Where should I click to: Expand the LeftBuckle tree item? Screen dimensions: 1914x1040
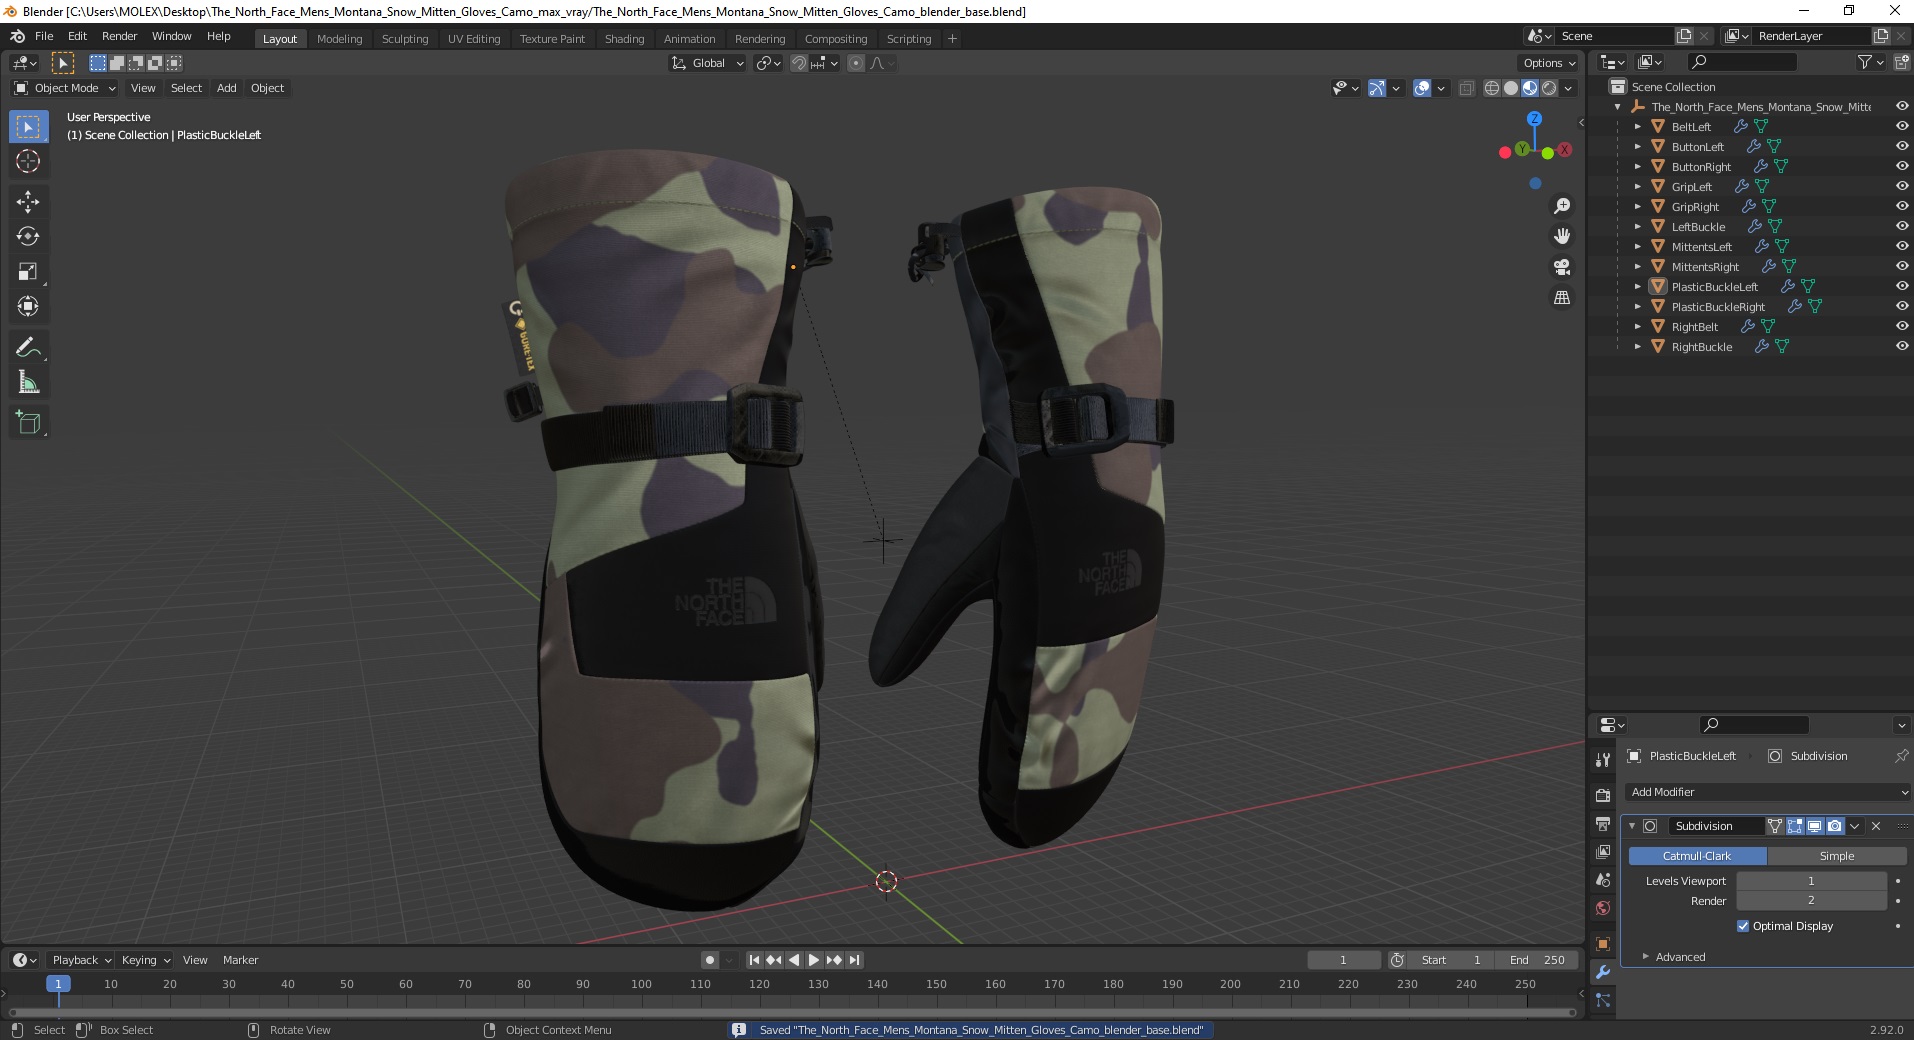click(x=1638, y=227)
